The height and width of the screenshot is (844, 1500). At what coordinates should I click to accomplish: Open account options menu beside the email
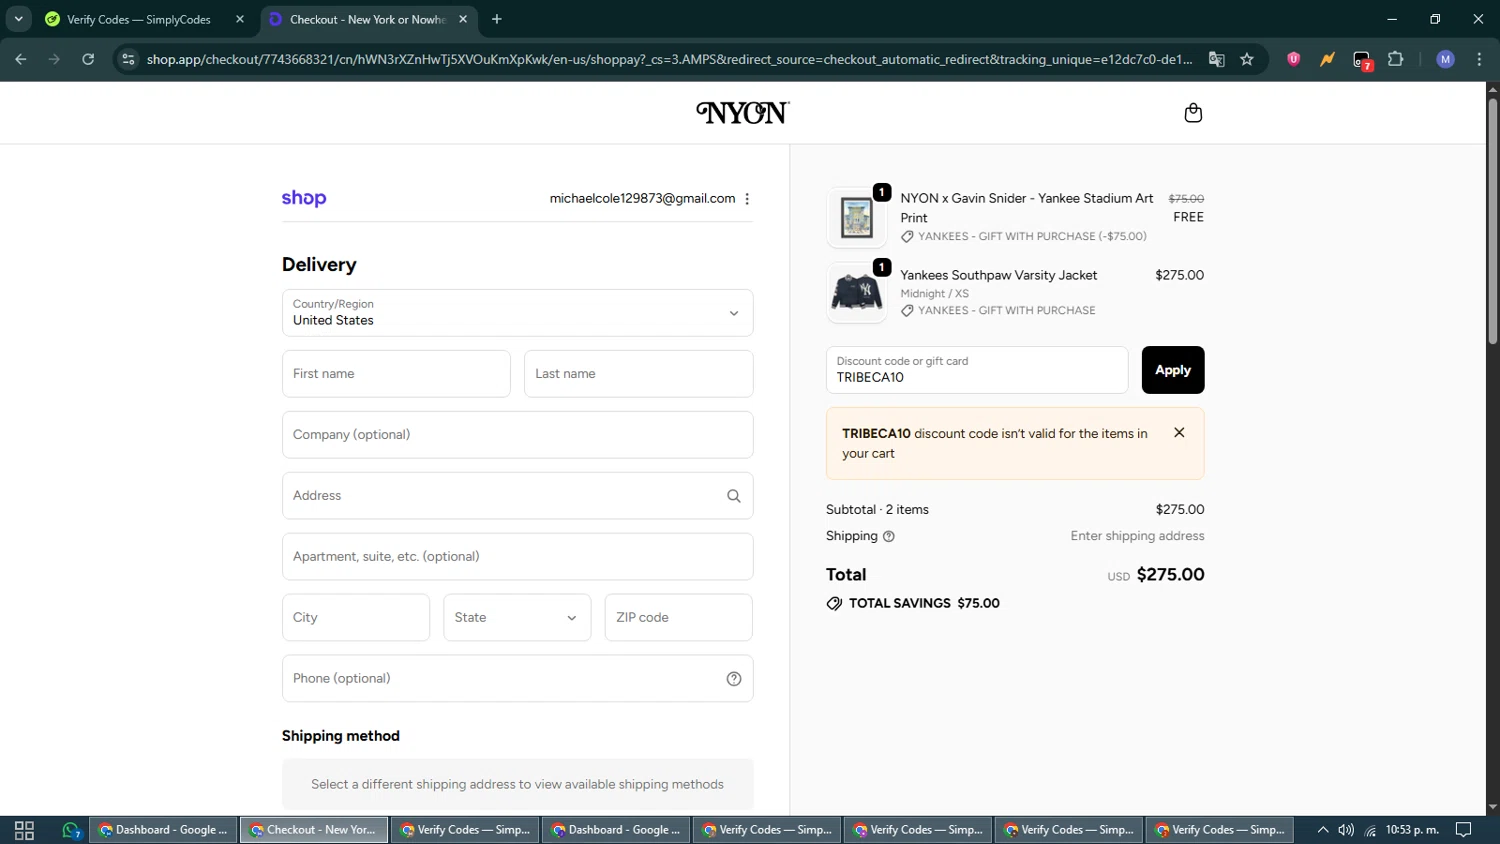pos(747,199)
